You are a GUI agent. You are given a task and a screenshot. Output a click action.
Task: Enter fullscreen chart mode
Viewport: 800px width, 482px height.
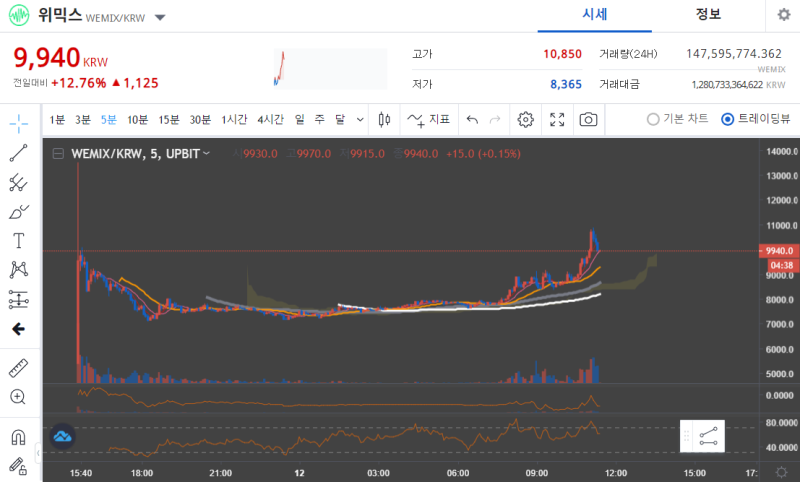click(x=557, y=120)
